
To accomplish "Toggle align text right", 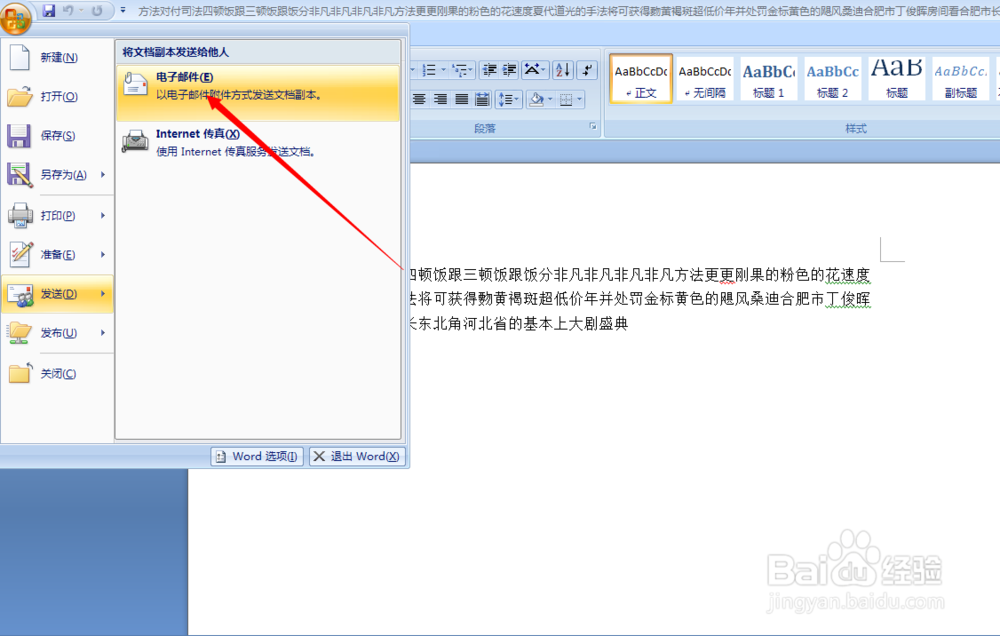I will coord(440,100).
